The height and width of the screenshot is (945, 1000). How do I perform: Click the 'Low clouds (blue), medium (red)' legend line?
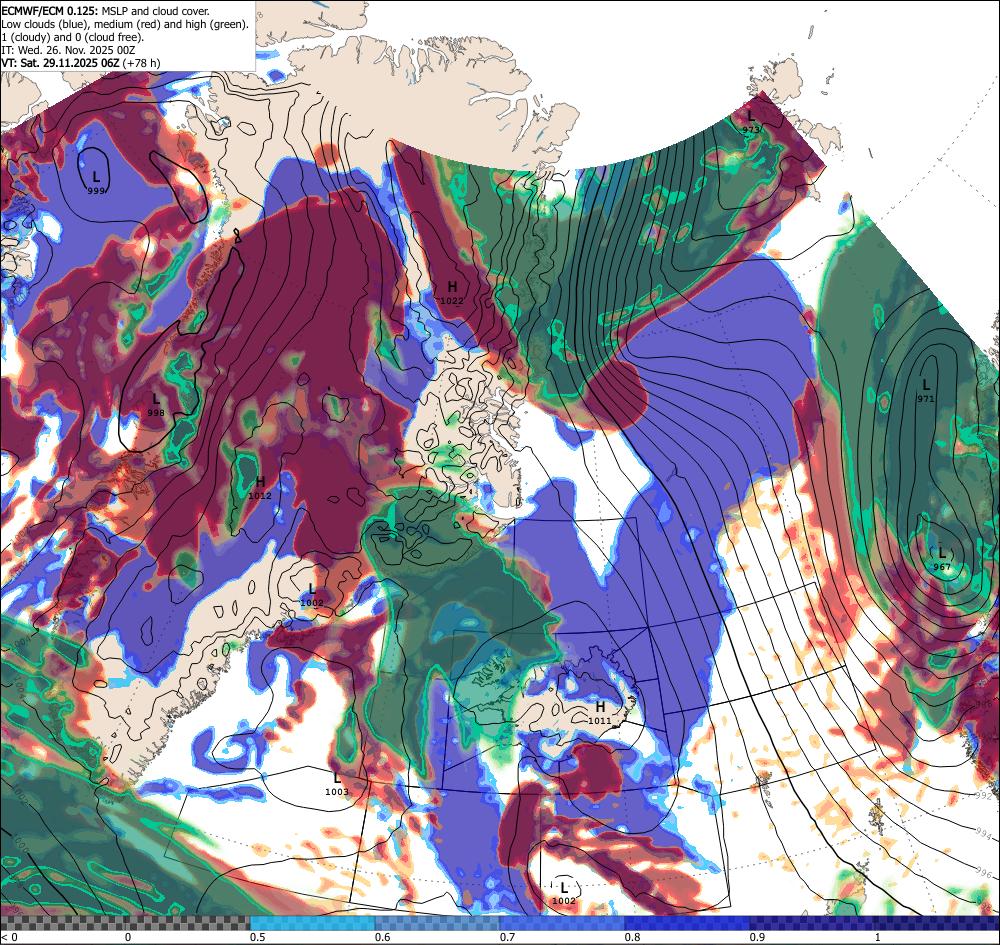pos(124,24)
